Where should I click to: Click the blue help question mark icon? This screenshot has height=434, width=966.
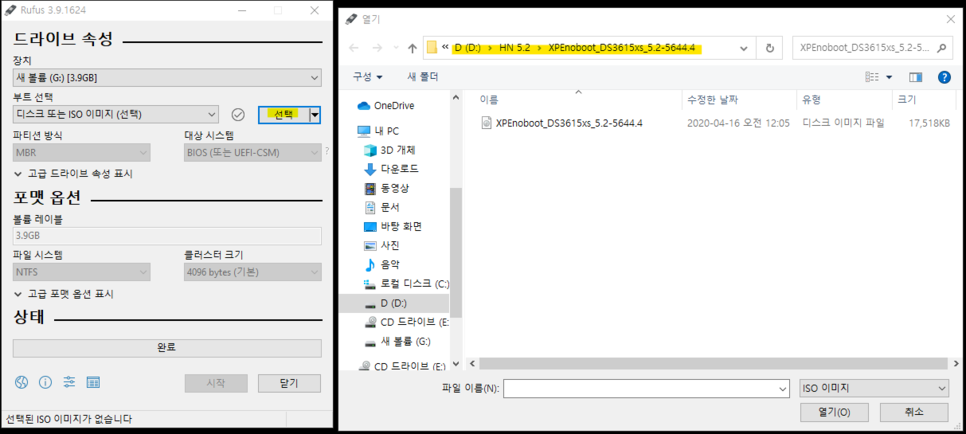coord(944,77)
